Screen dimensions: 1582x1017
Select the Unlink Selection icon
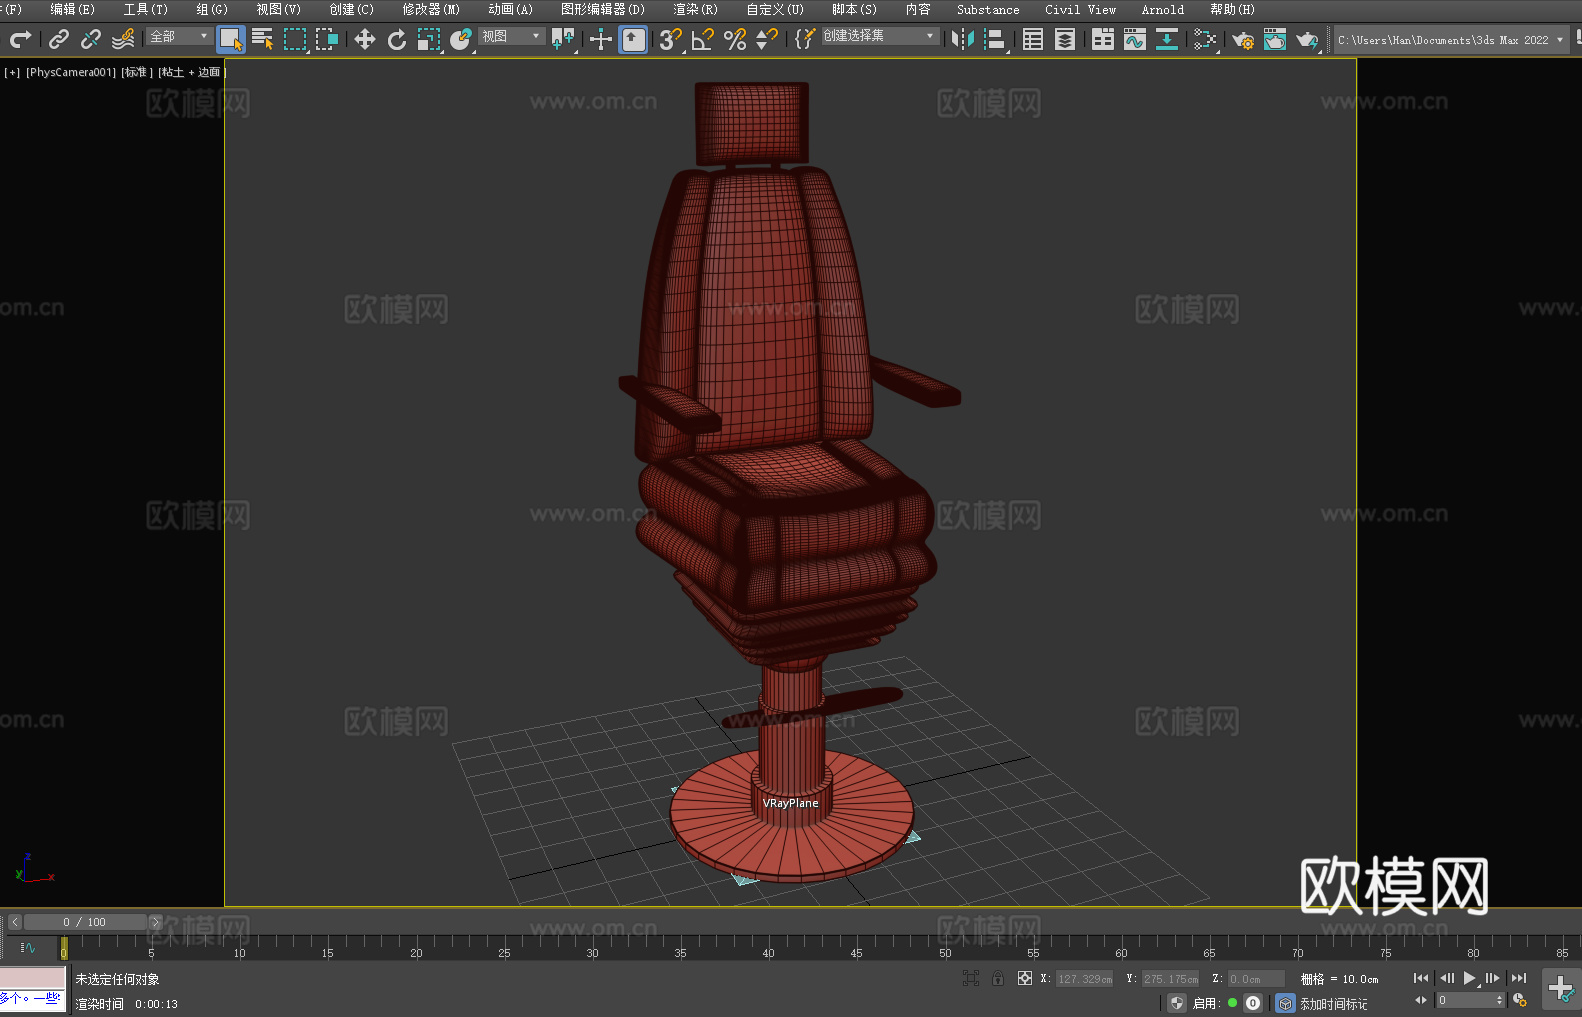(x=91, y=39)
